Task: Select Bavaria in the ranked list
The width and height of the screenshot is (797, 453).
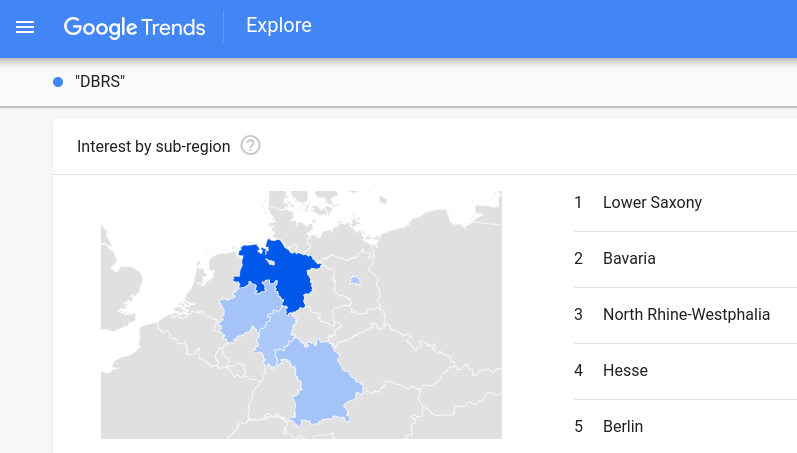Action: tap(629, 259)
